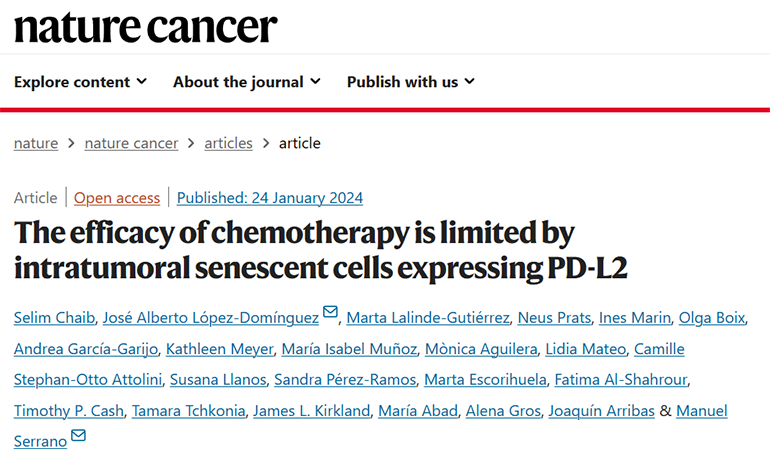Screen dimensions: 770x463
Task: Open author Tamara Tchkonia's info
Action: pyautogui.click(x=187, y=411)
